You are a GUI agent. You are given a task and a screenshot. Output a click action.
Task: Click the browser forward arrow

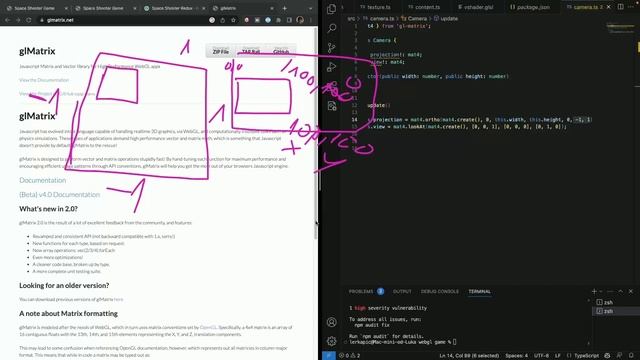pyautogui.click(x=18, y=20)
